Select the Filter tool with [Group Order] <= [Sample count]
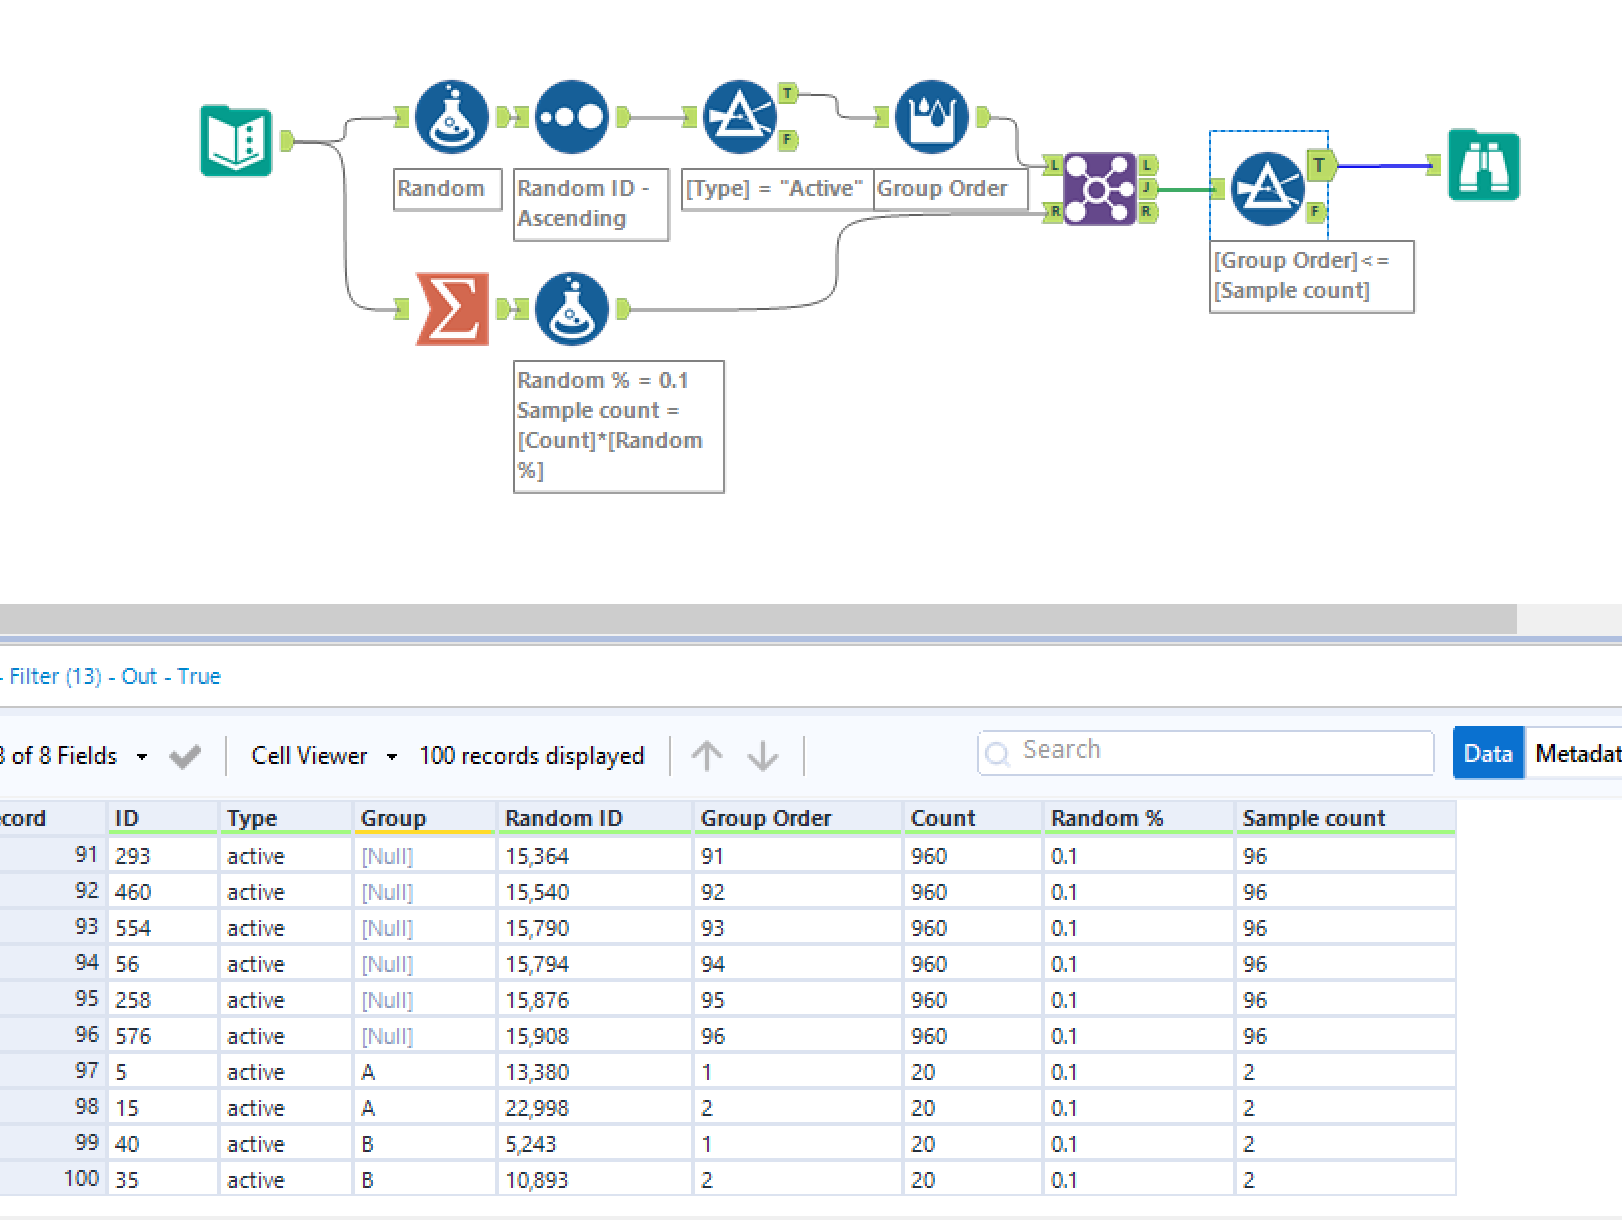The image size is (1622, 1220). click(1269, 189)
